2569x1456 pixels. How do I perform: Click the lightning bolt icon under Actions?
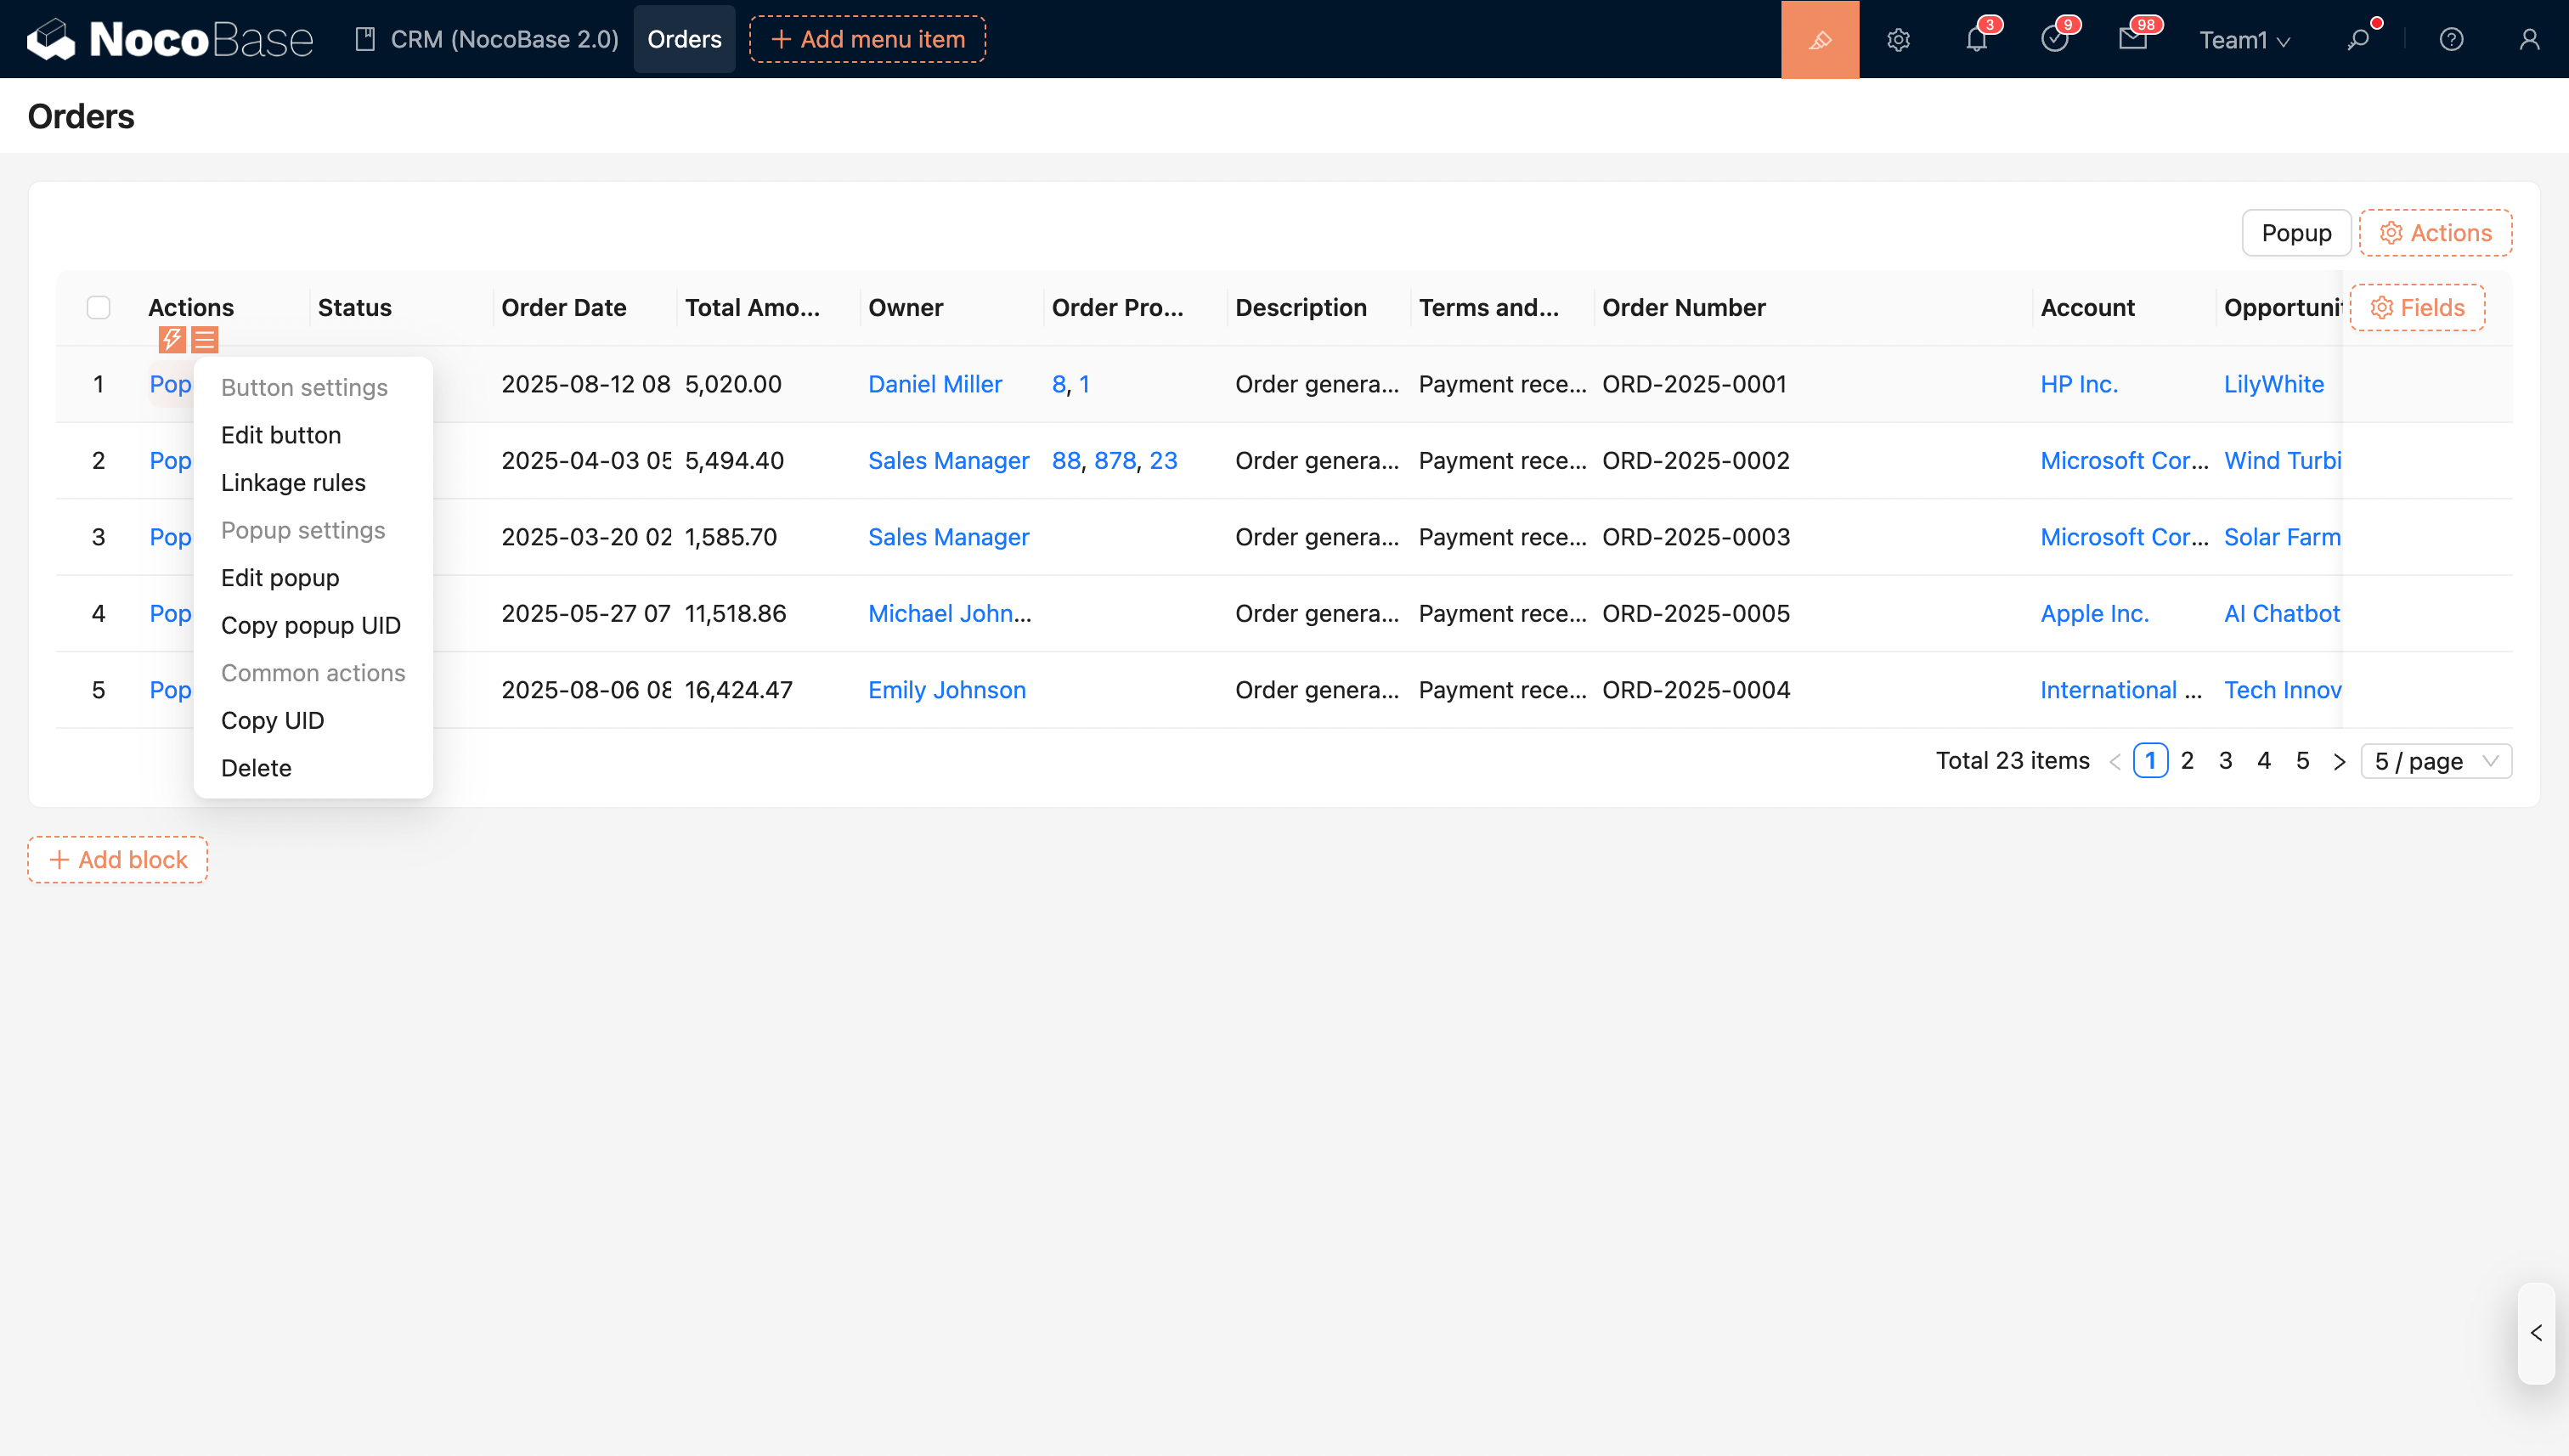(172, 340)
